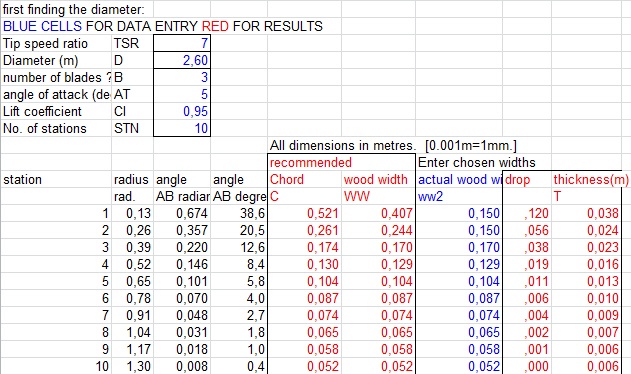Click station 4 actual wood width 0,129
This screenshot has height=374, width=631.
coord(459,264)
